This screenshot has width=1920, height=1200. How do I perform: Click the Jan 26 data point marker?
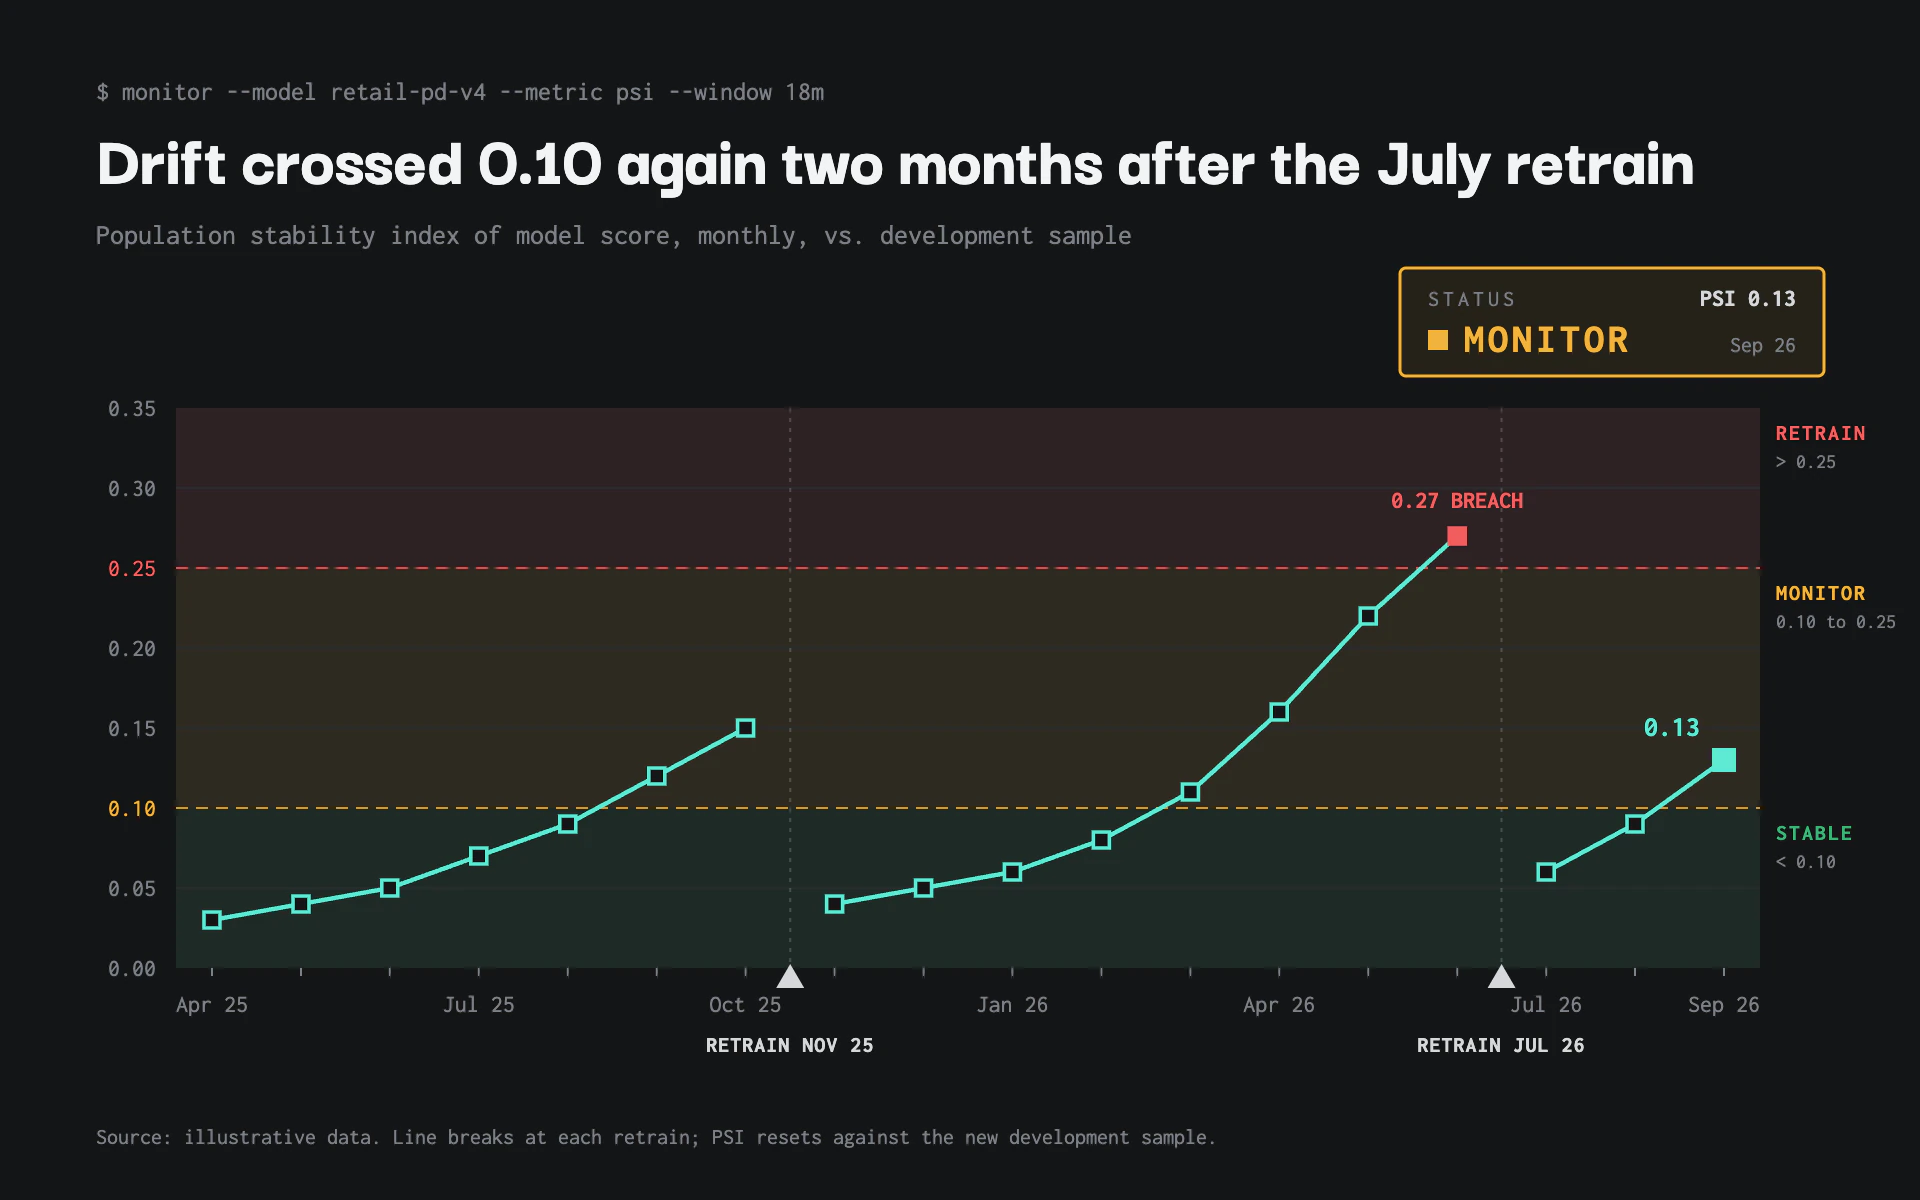click(x=1012, y=872)
